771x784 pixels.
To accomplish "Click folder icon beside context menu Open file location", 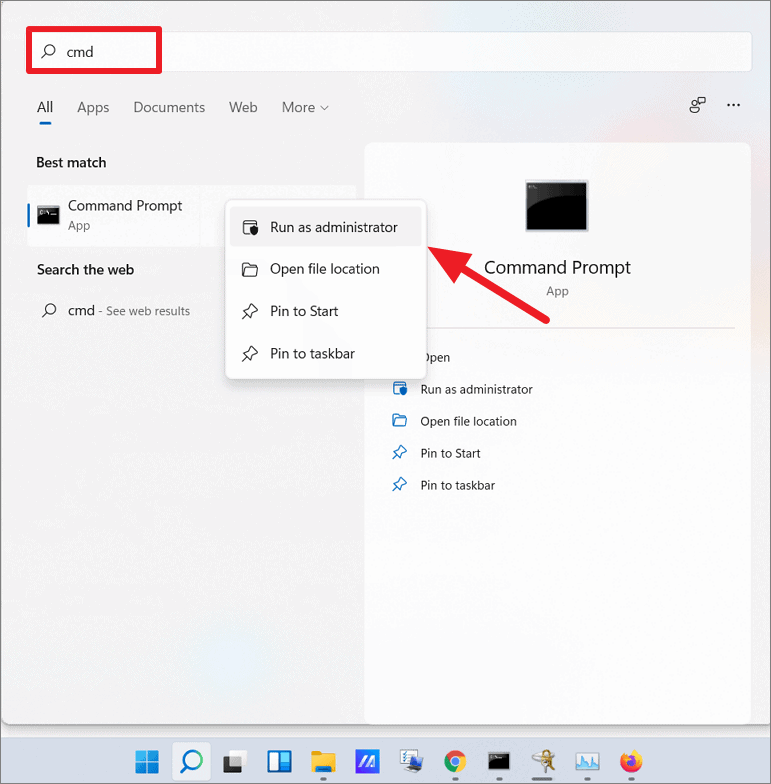I will [250, 270].
